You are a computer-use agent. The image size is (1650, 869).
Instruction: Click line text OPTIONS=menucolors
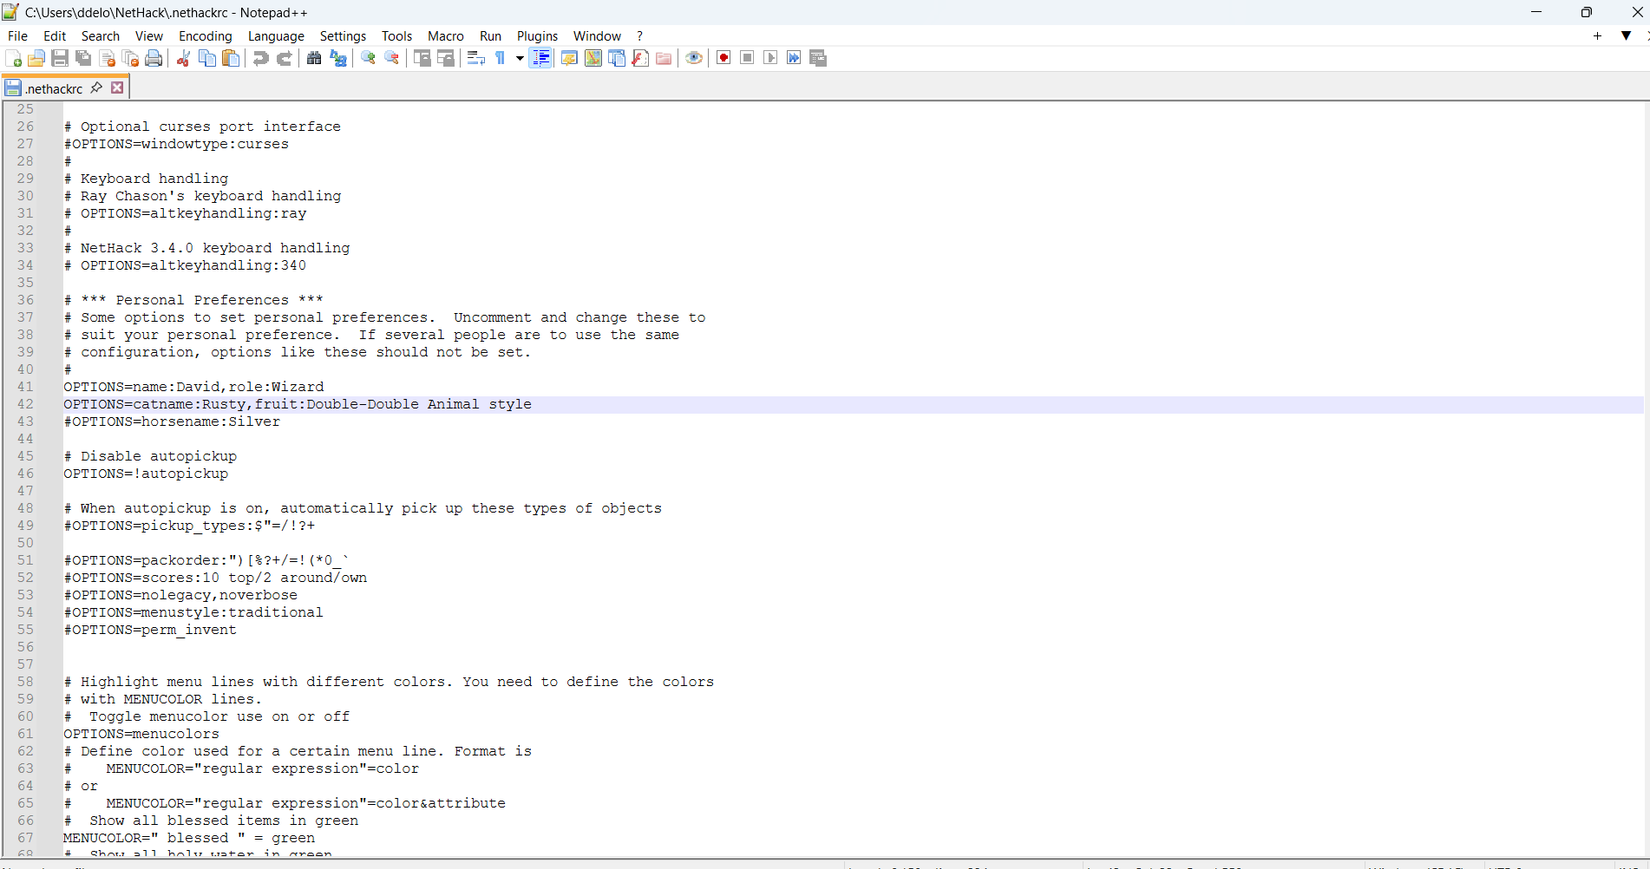click(x=141, y=734)
